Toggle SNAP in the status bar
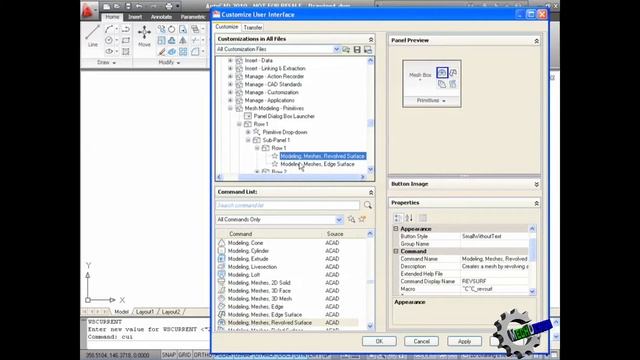 point(169,355)
